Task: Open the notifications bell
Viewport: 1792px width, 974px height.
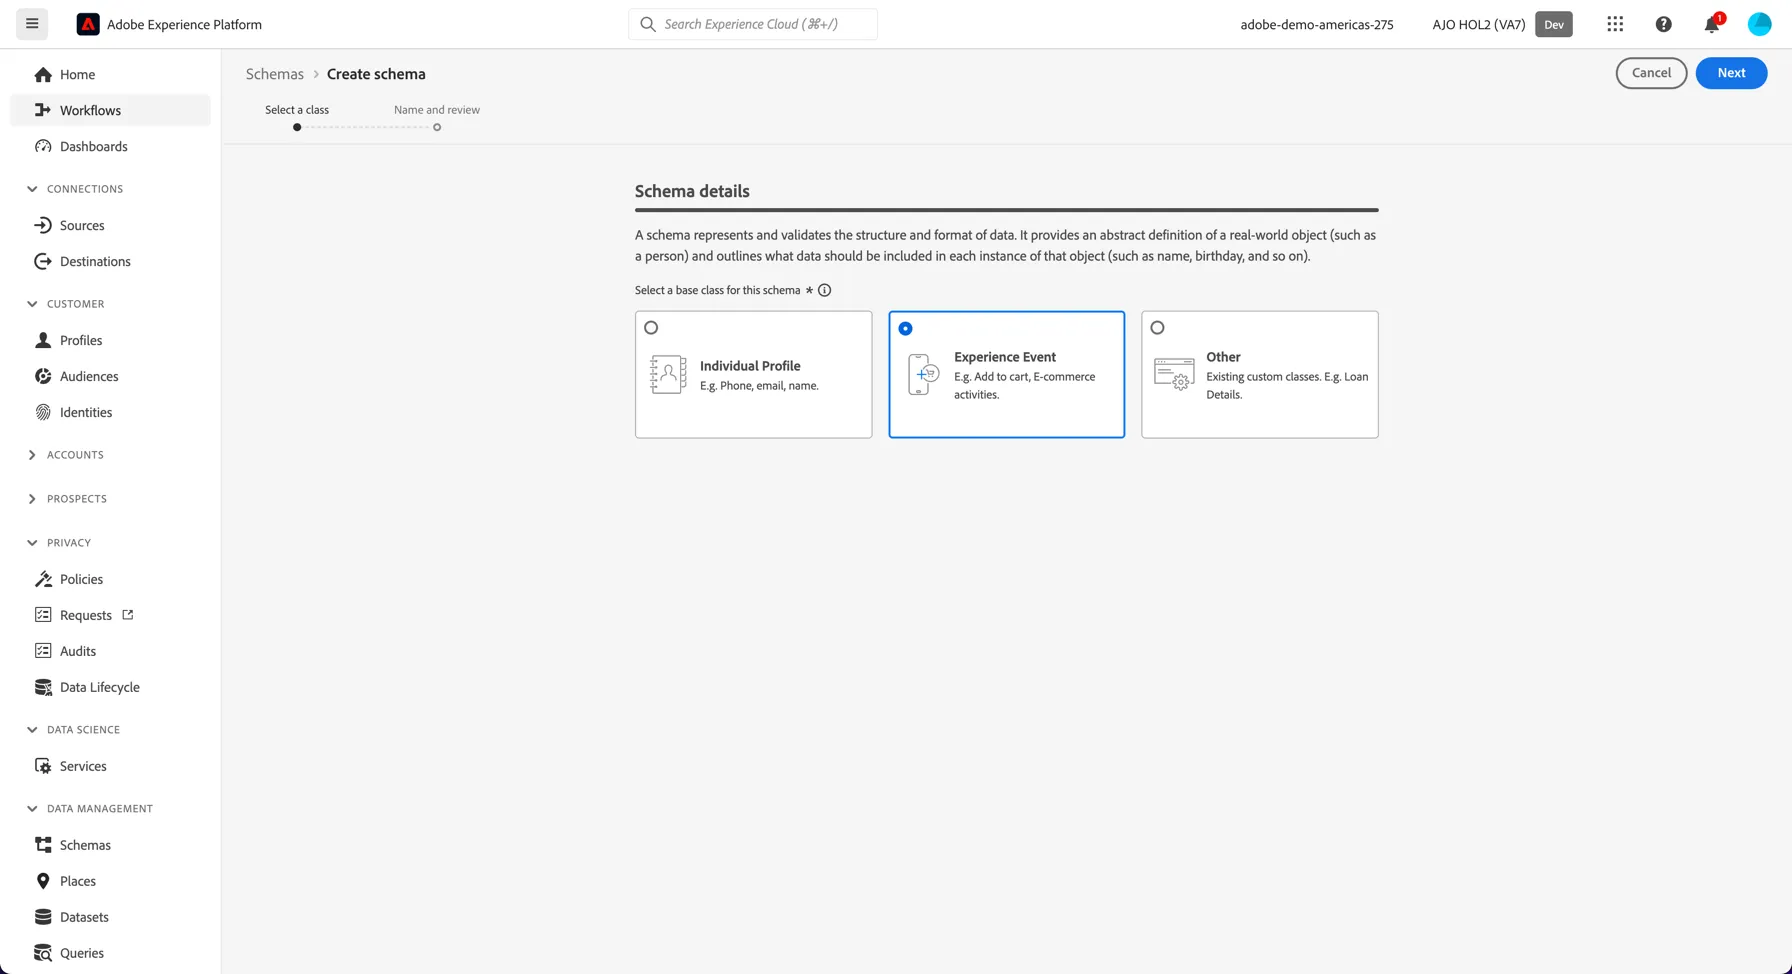Action: (x=1712, y=24)
